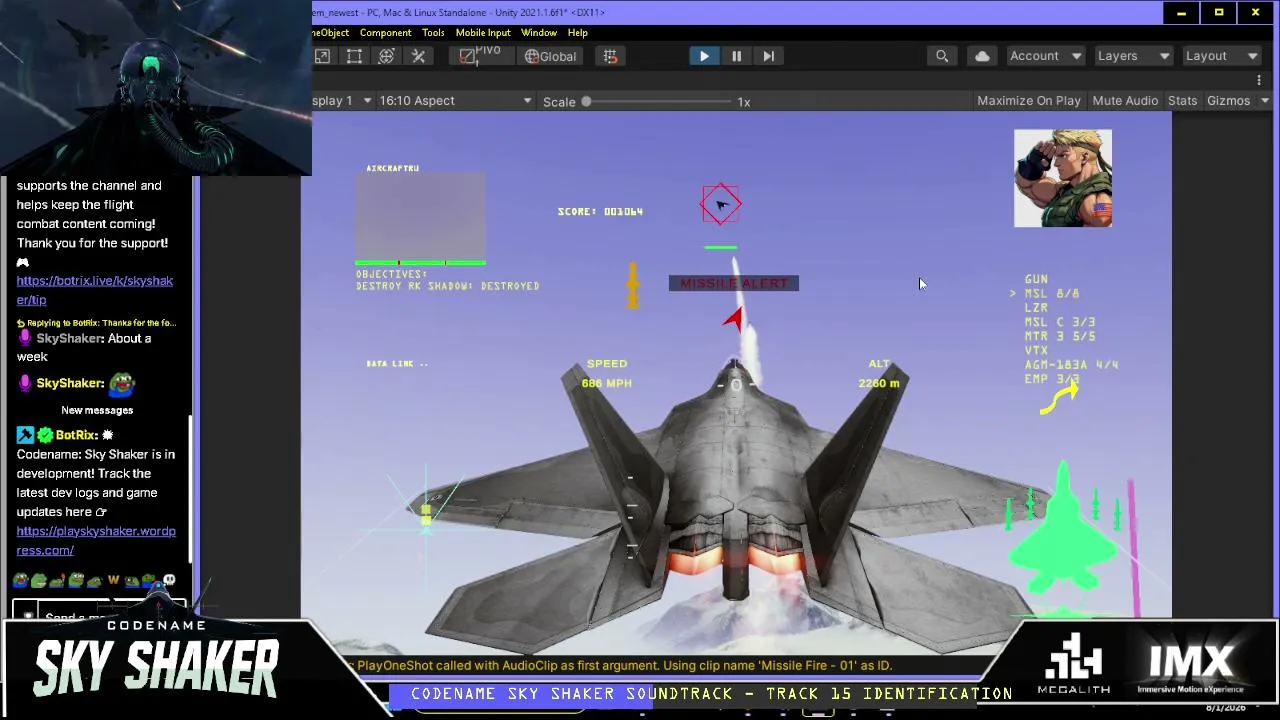This screenshot has width=1280, height=720.
Task: Toggle Maximize On Play
Action: [x=1028, y=100]
